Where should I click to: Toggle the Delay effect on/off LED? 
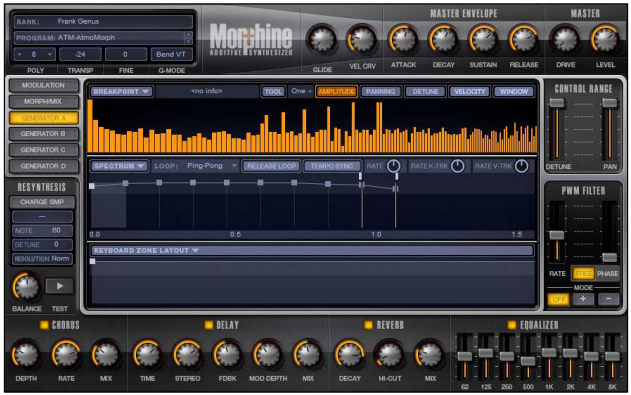tap(208, 325)
